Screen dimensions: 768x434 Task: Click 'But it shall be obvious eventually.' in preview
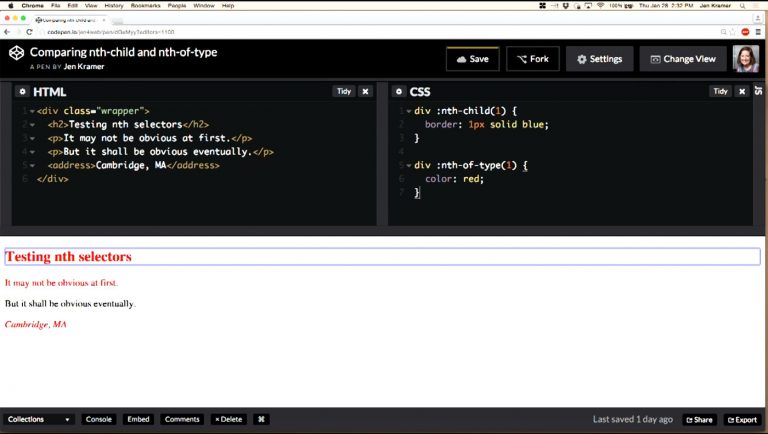pos(70,304)
